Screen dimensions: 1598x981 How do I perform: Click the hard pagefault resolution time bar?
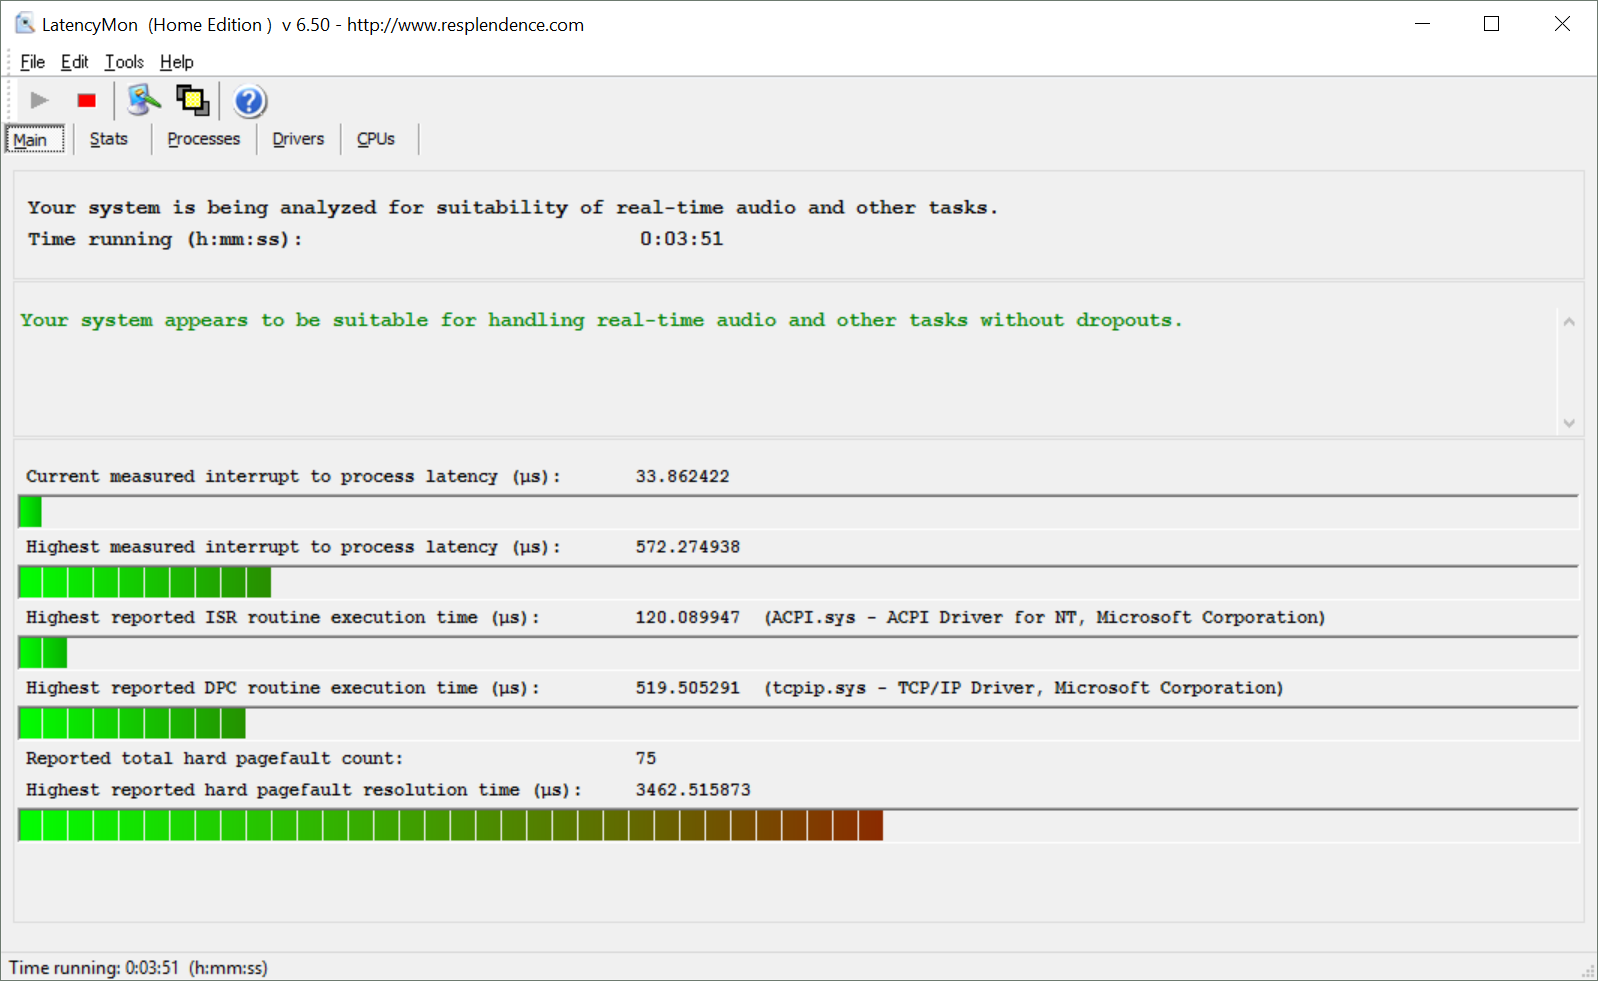[x=798, y=825]
